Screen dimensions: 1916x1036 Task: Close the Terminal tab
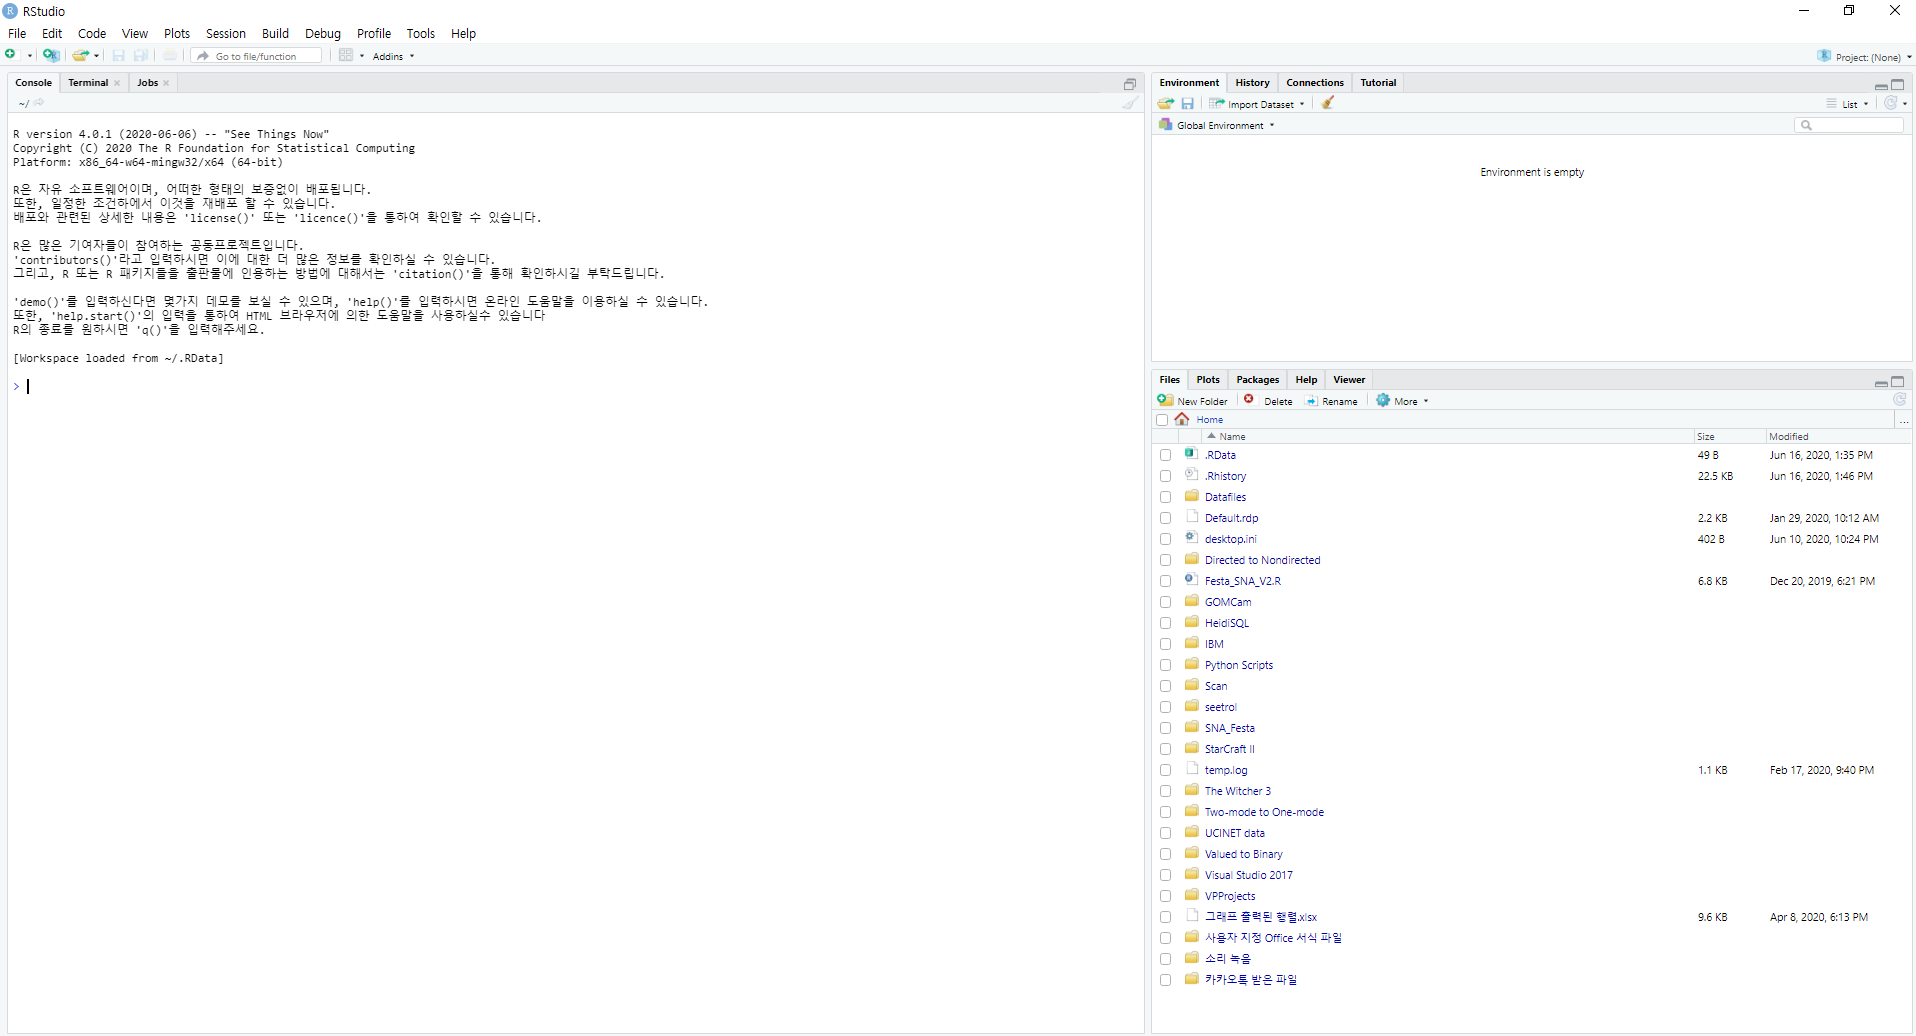[x=118, y=83]
